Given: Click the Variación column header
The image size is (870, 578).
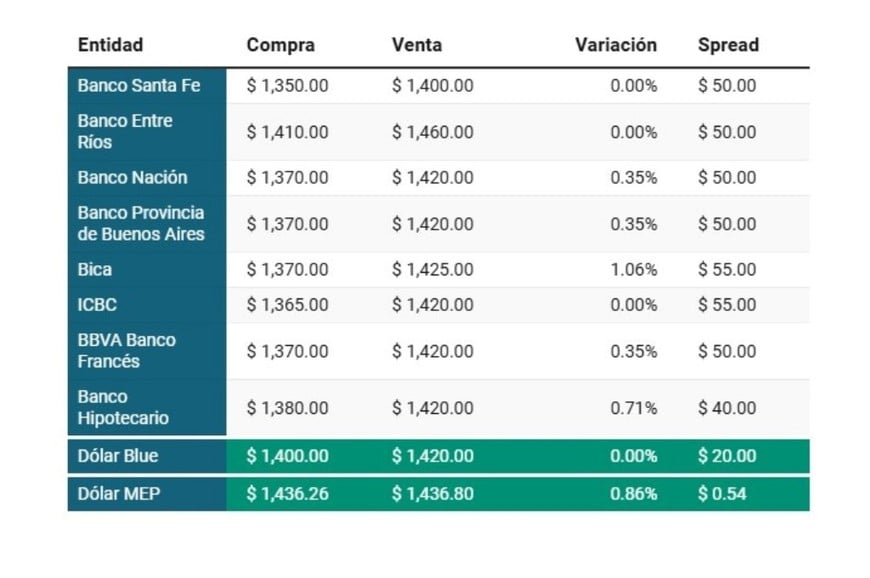Looking at the screenshot, I should pyautogui.click(x=616, y=45).
